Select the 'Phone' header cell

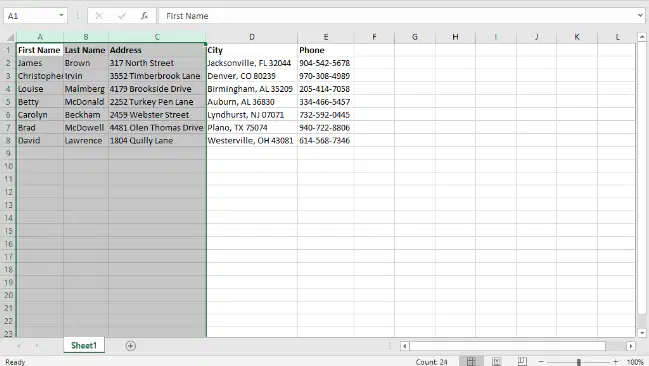(326, 50)
